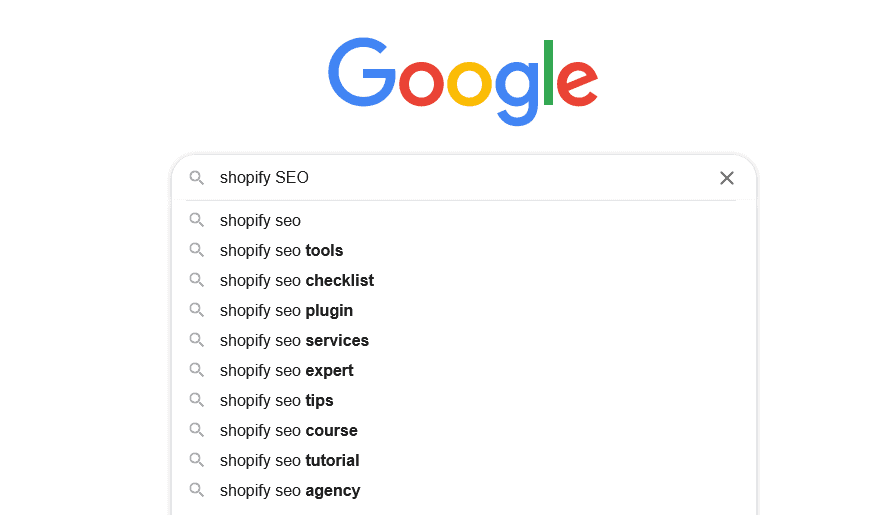893x515 pixels.
Task: Click the magnifier icon beside 'shopify seo course'
Action: [196, 430]
